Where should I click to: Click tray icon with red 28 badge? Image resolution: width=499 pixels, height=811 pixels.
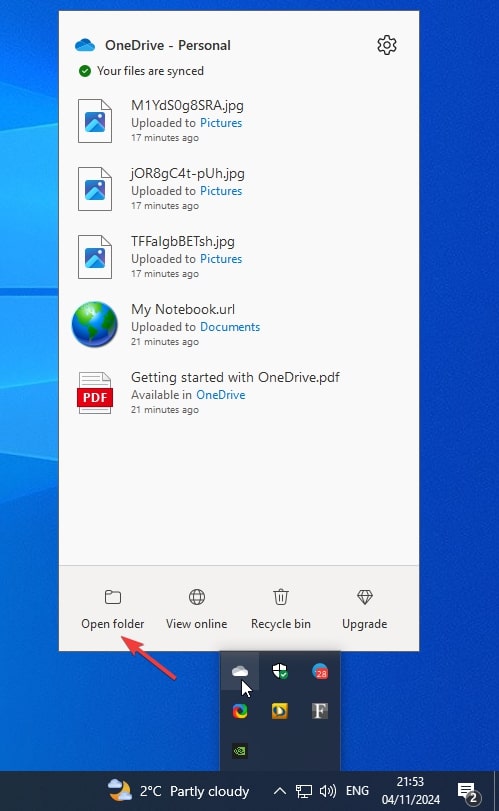pos(320,671)
